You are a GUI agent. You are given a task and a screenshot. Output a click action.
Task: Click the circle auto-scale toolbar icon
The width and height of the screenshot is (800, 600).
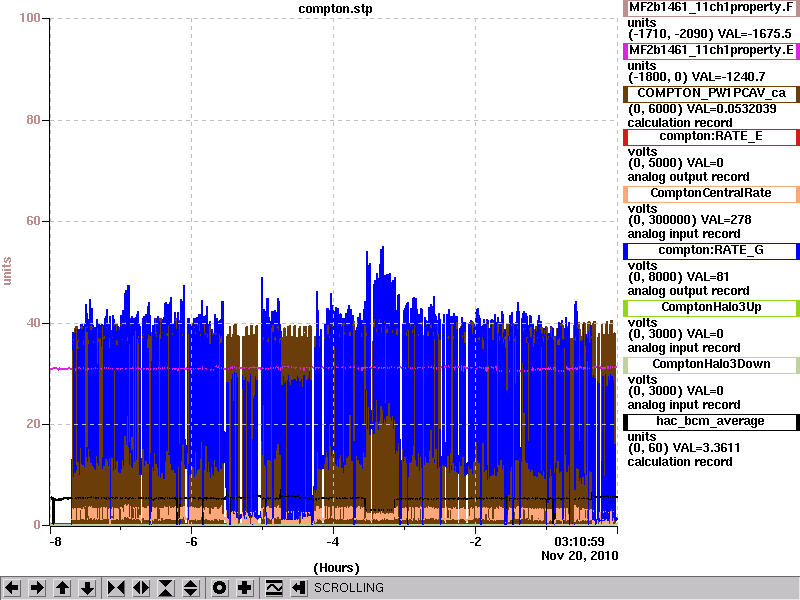pyautogui.click(x=220, y=588)
